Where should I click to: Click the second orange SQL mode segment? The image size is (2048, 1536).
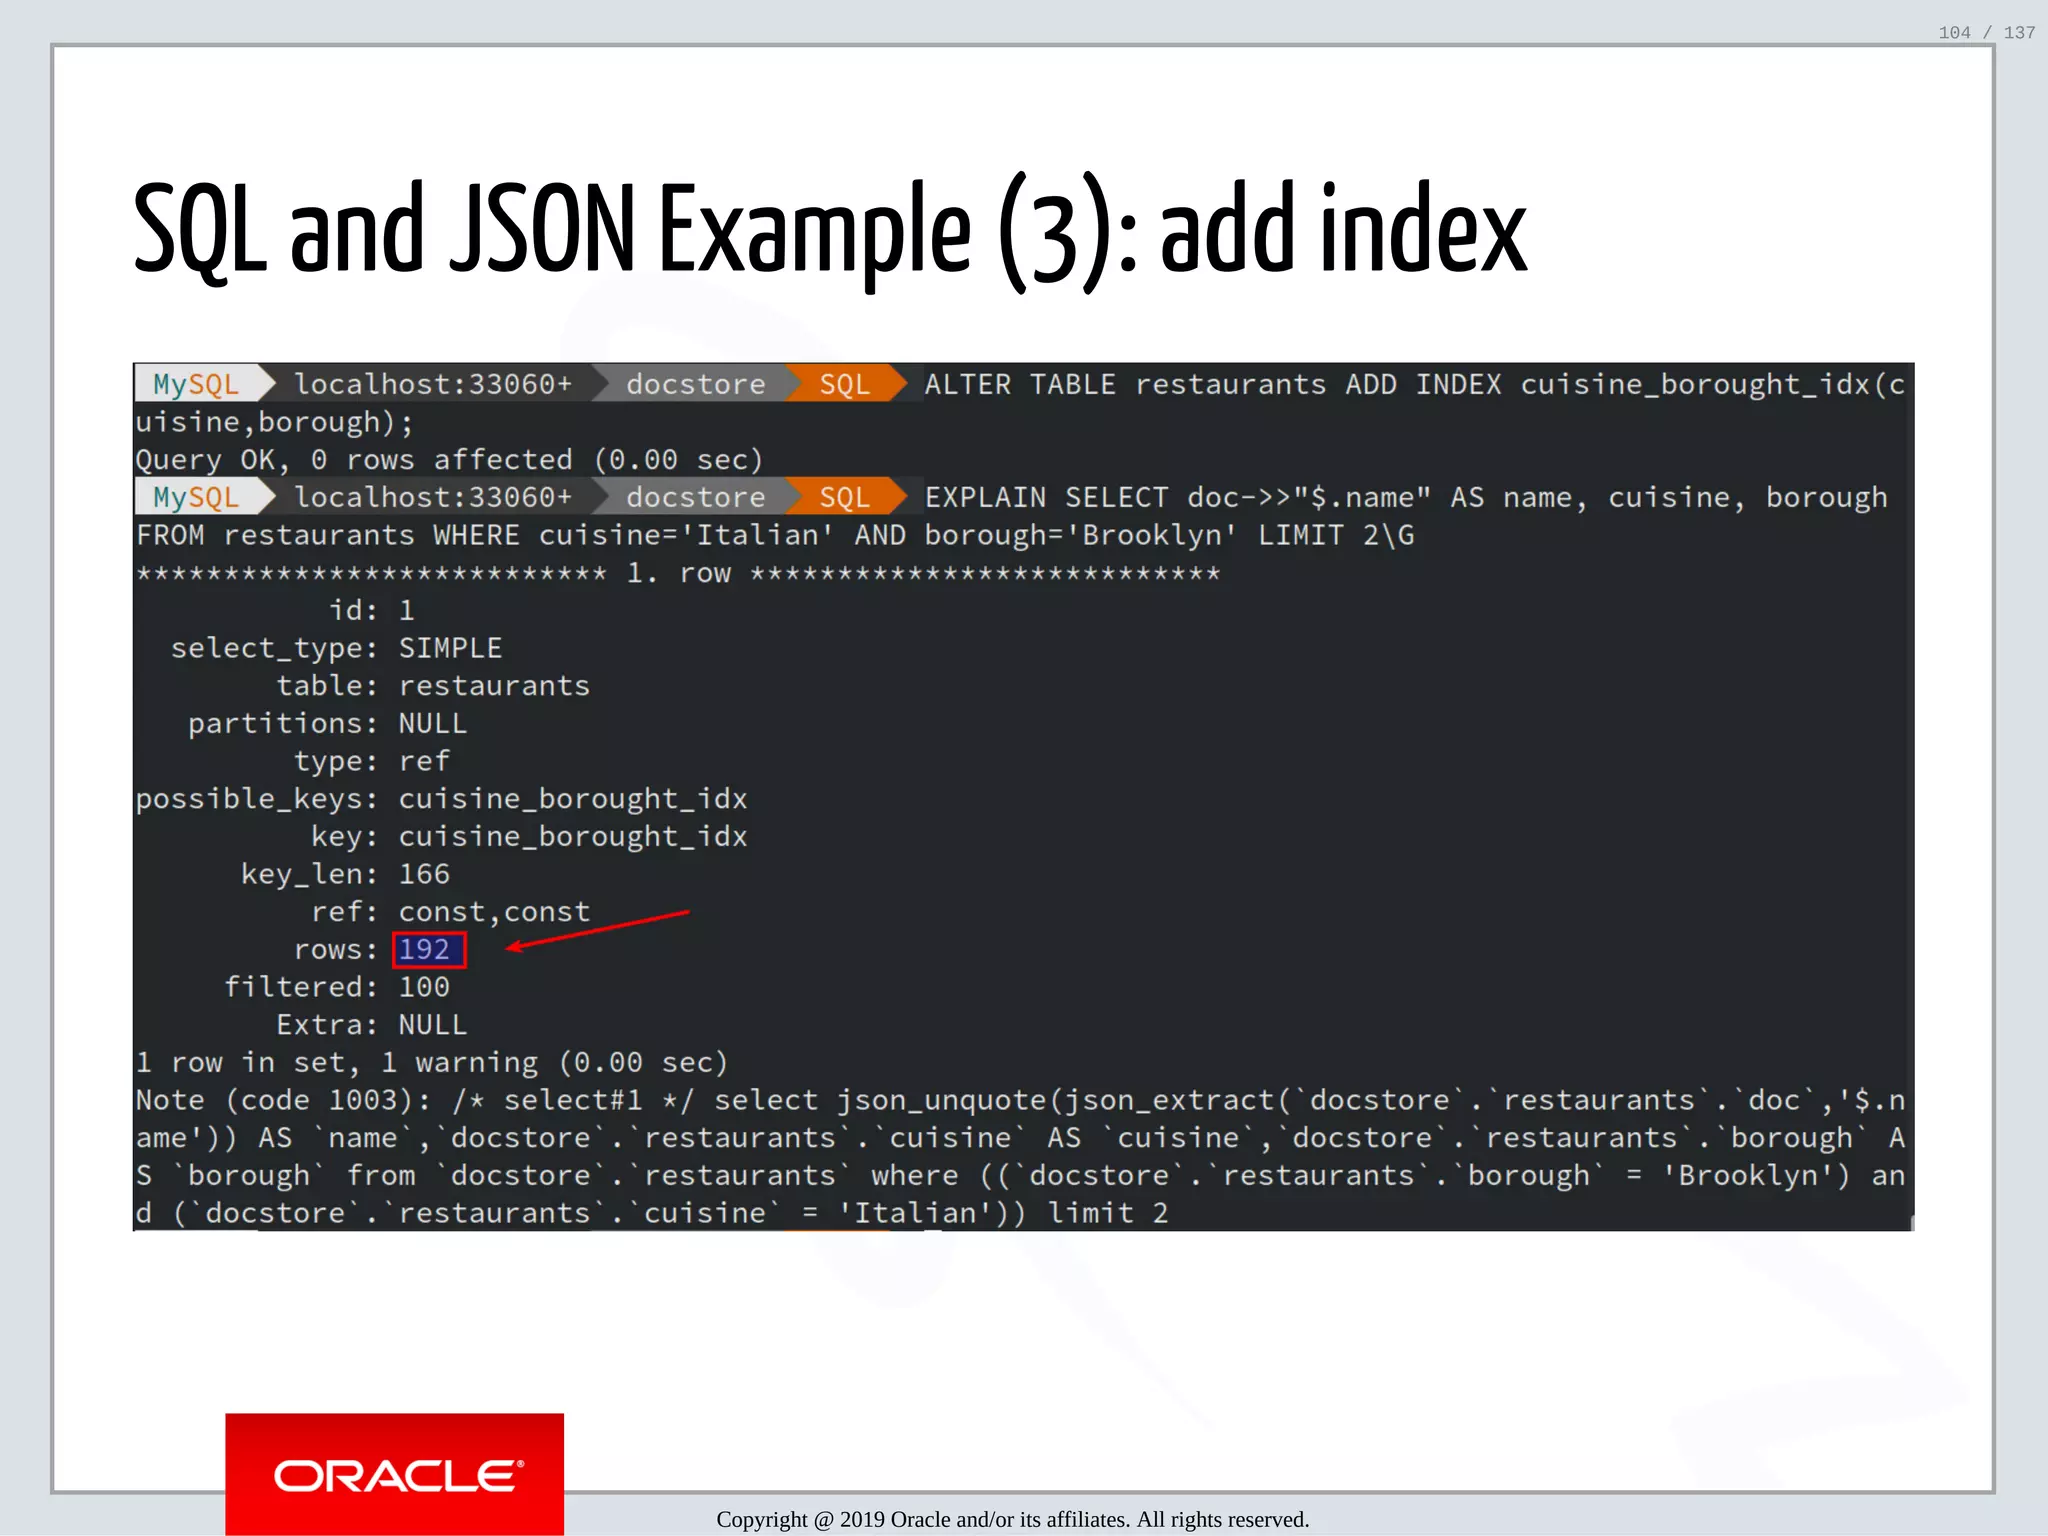(845, 497)
